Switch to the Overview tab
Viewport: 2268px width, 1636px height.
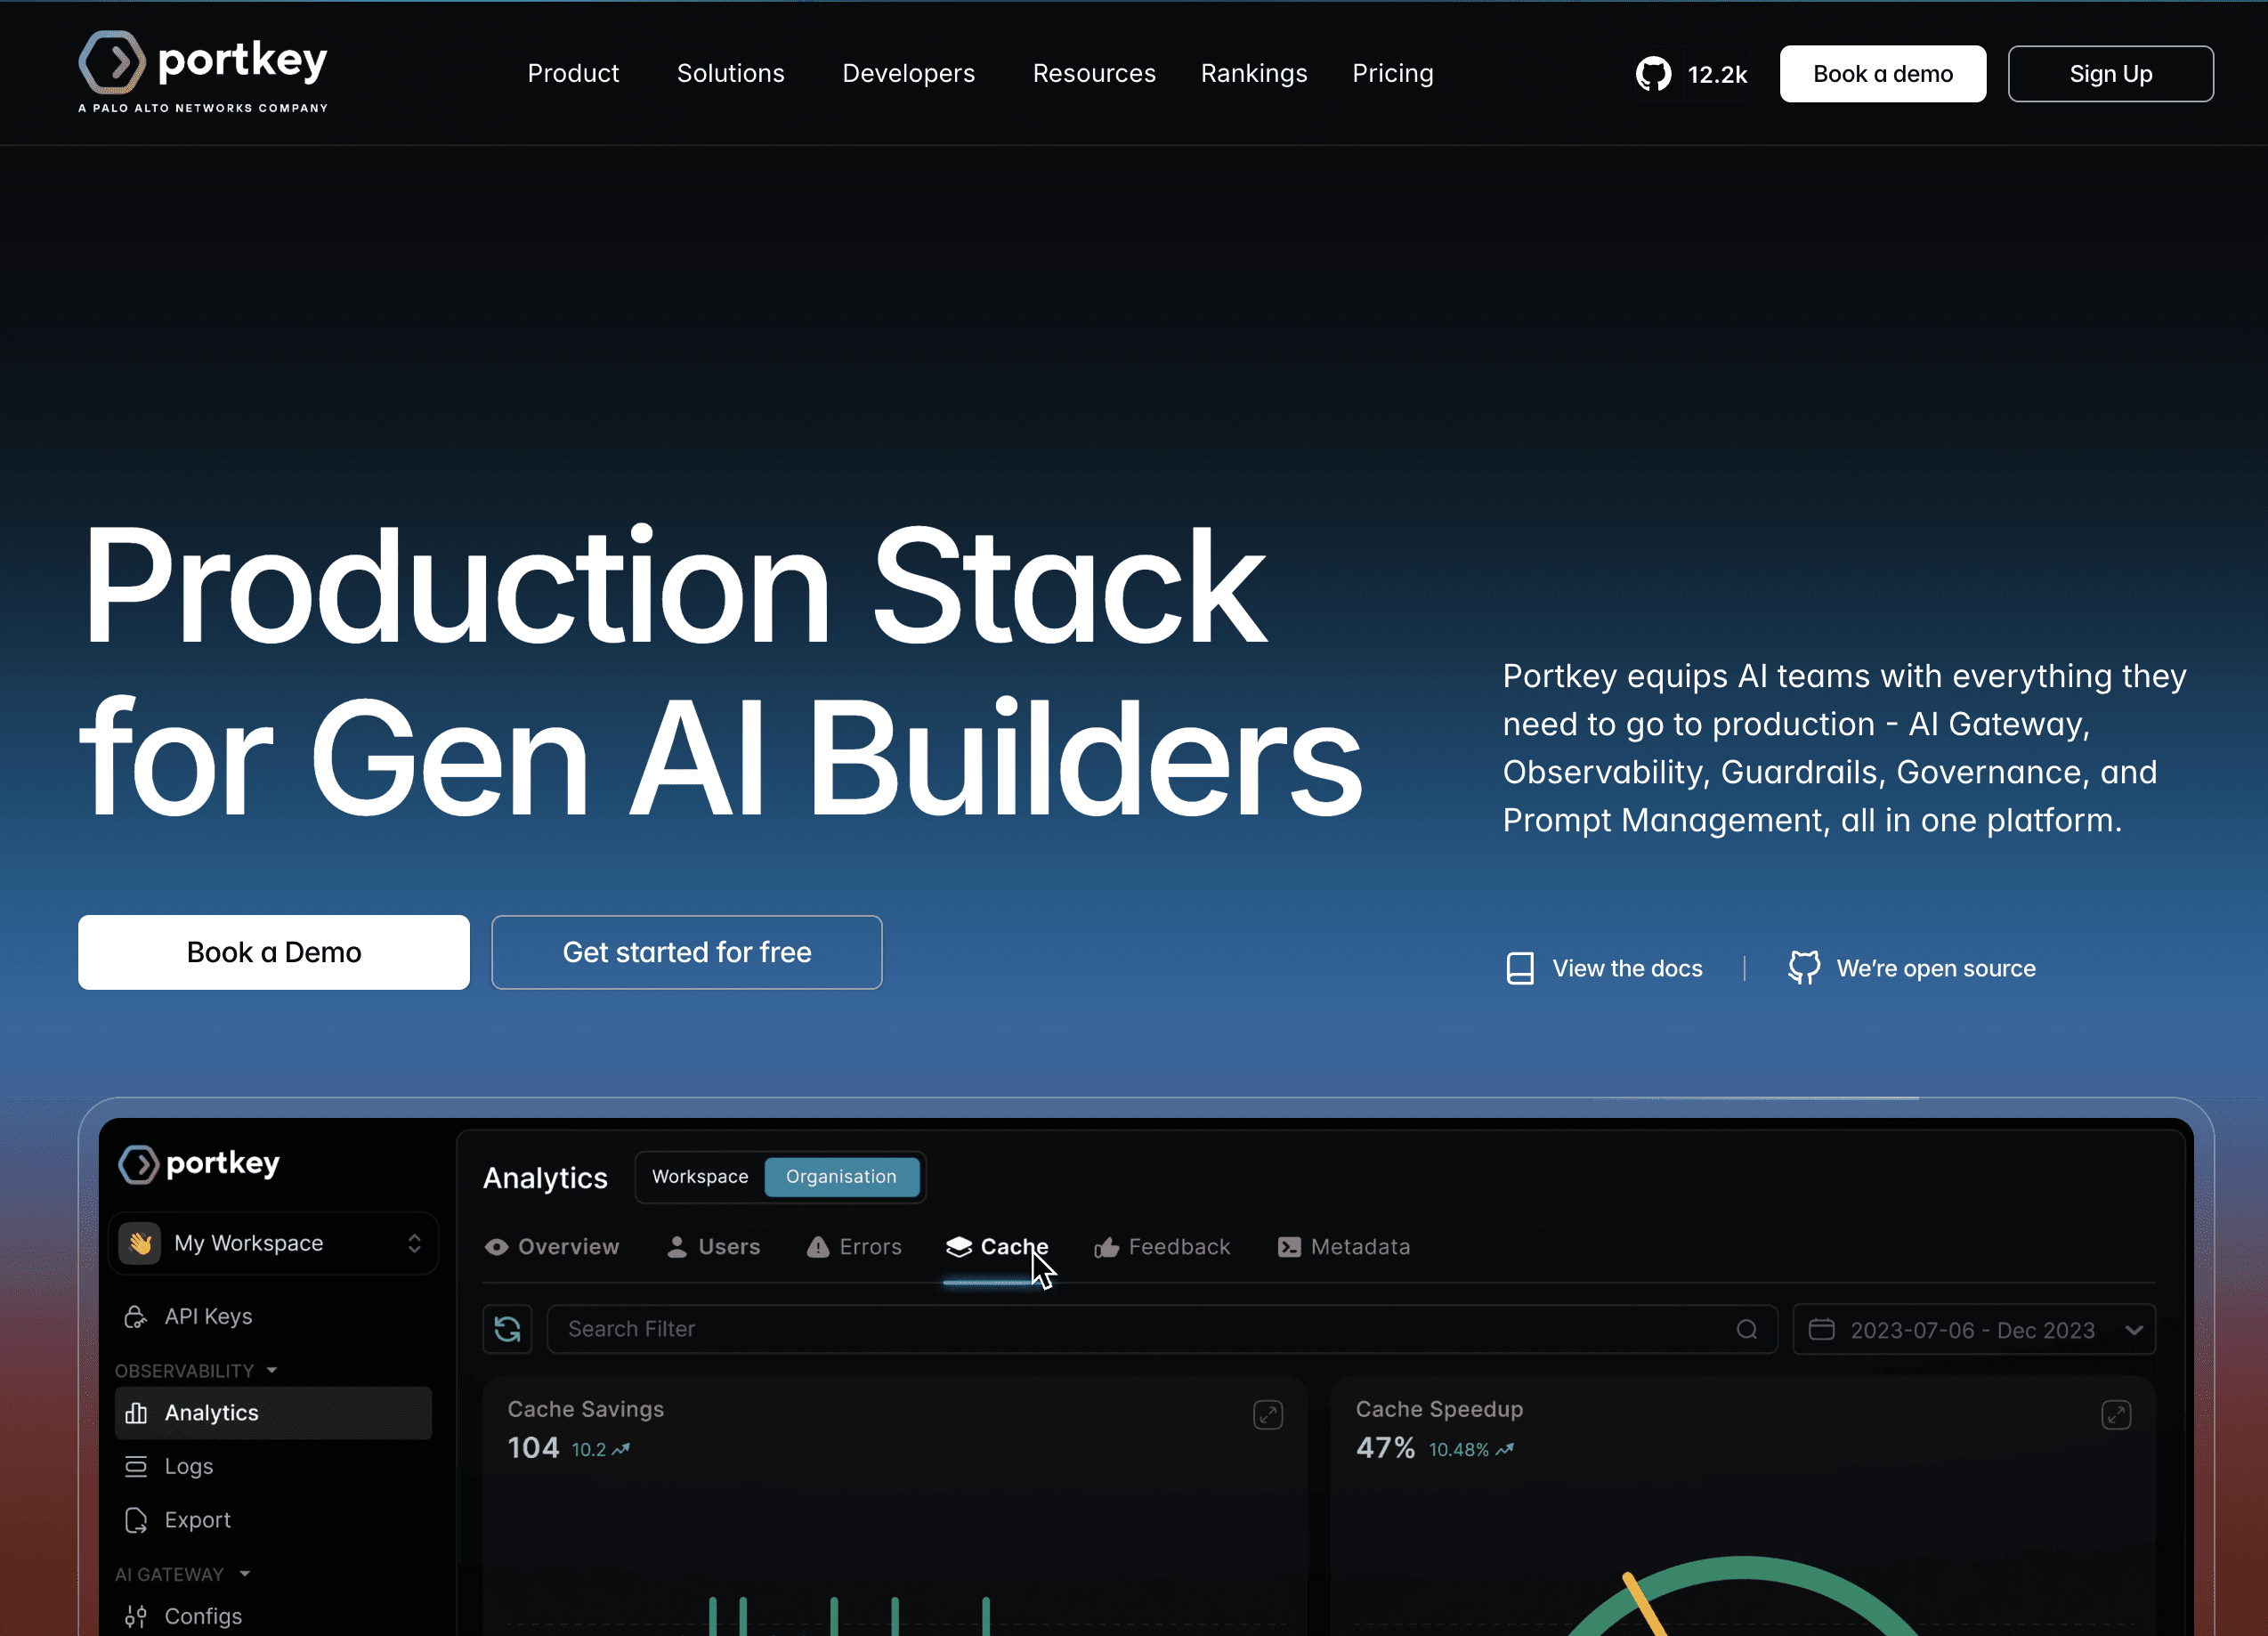pos(552,1247)
